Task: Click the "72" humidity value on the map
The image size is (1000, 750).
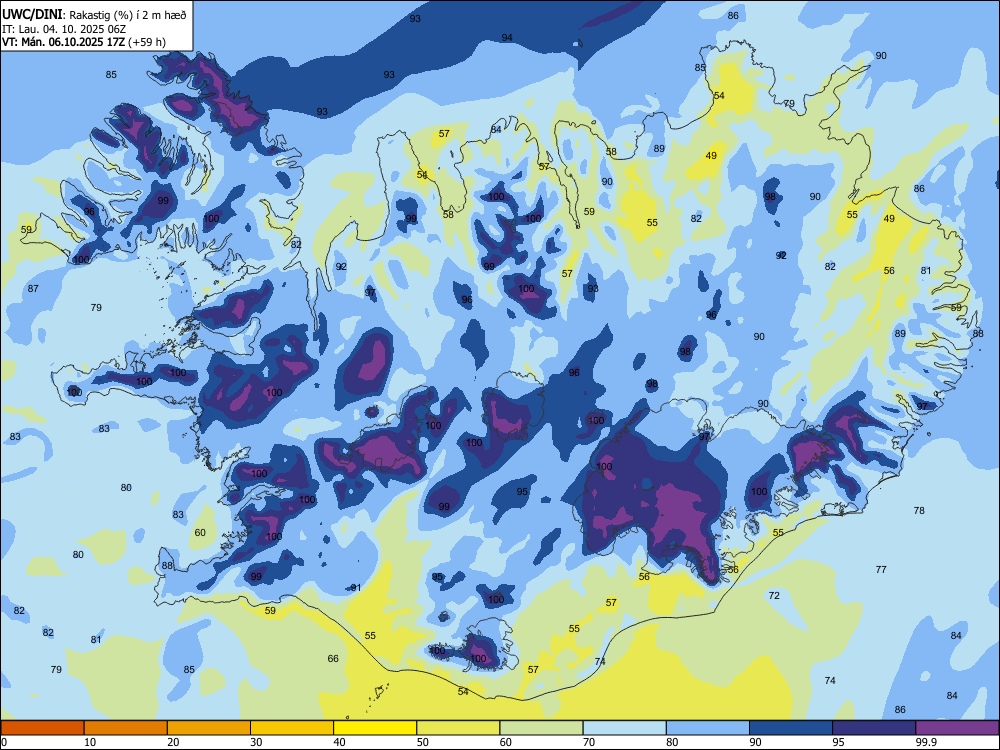Action: point(774,595)
